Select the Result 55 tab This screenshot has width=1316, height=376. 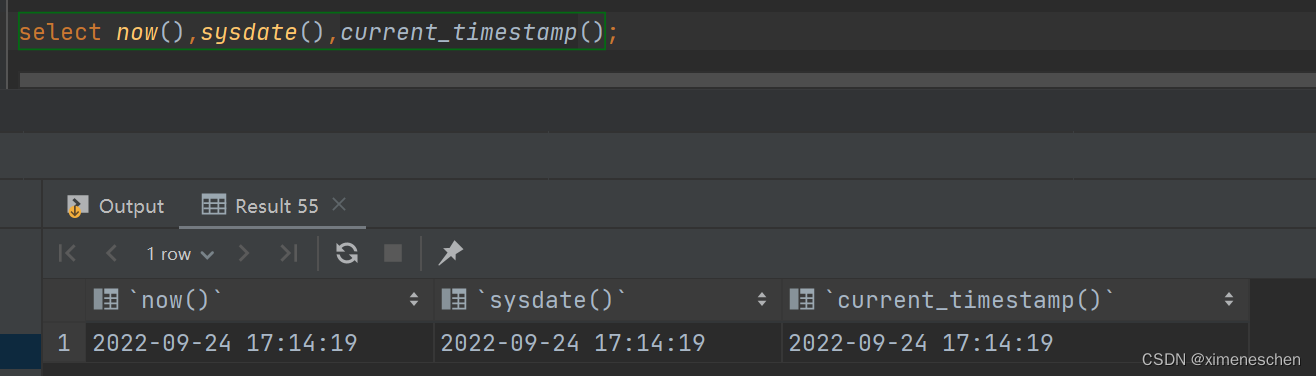tap(260, 206)
